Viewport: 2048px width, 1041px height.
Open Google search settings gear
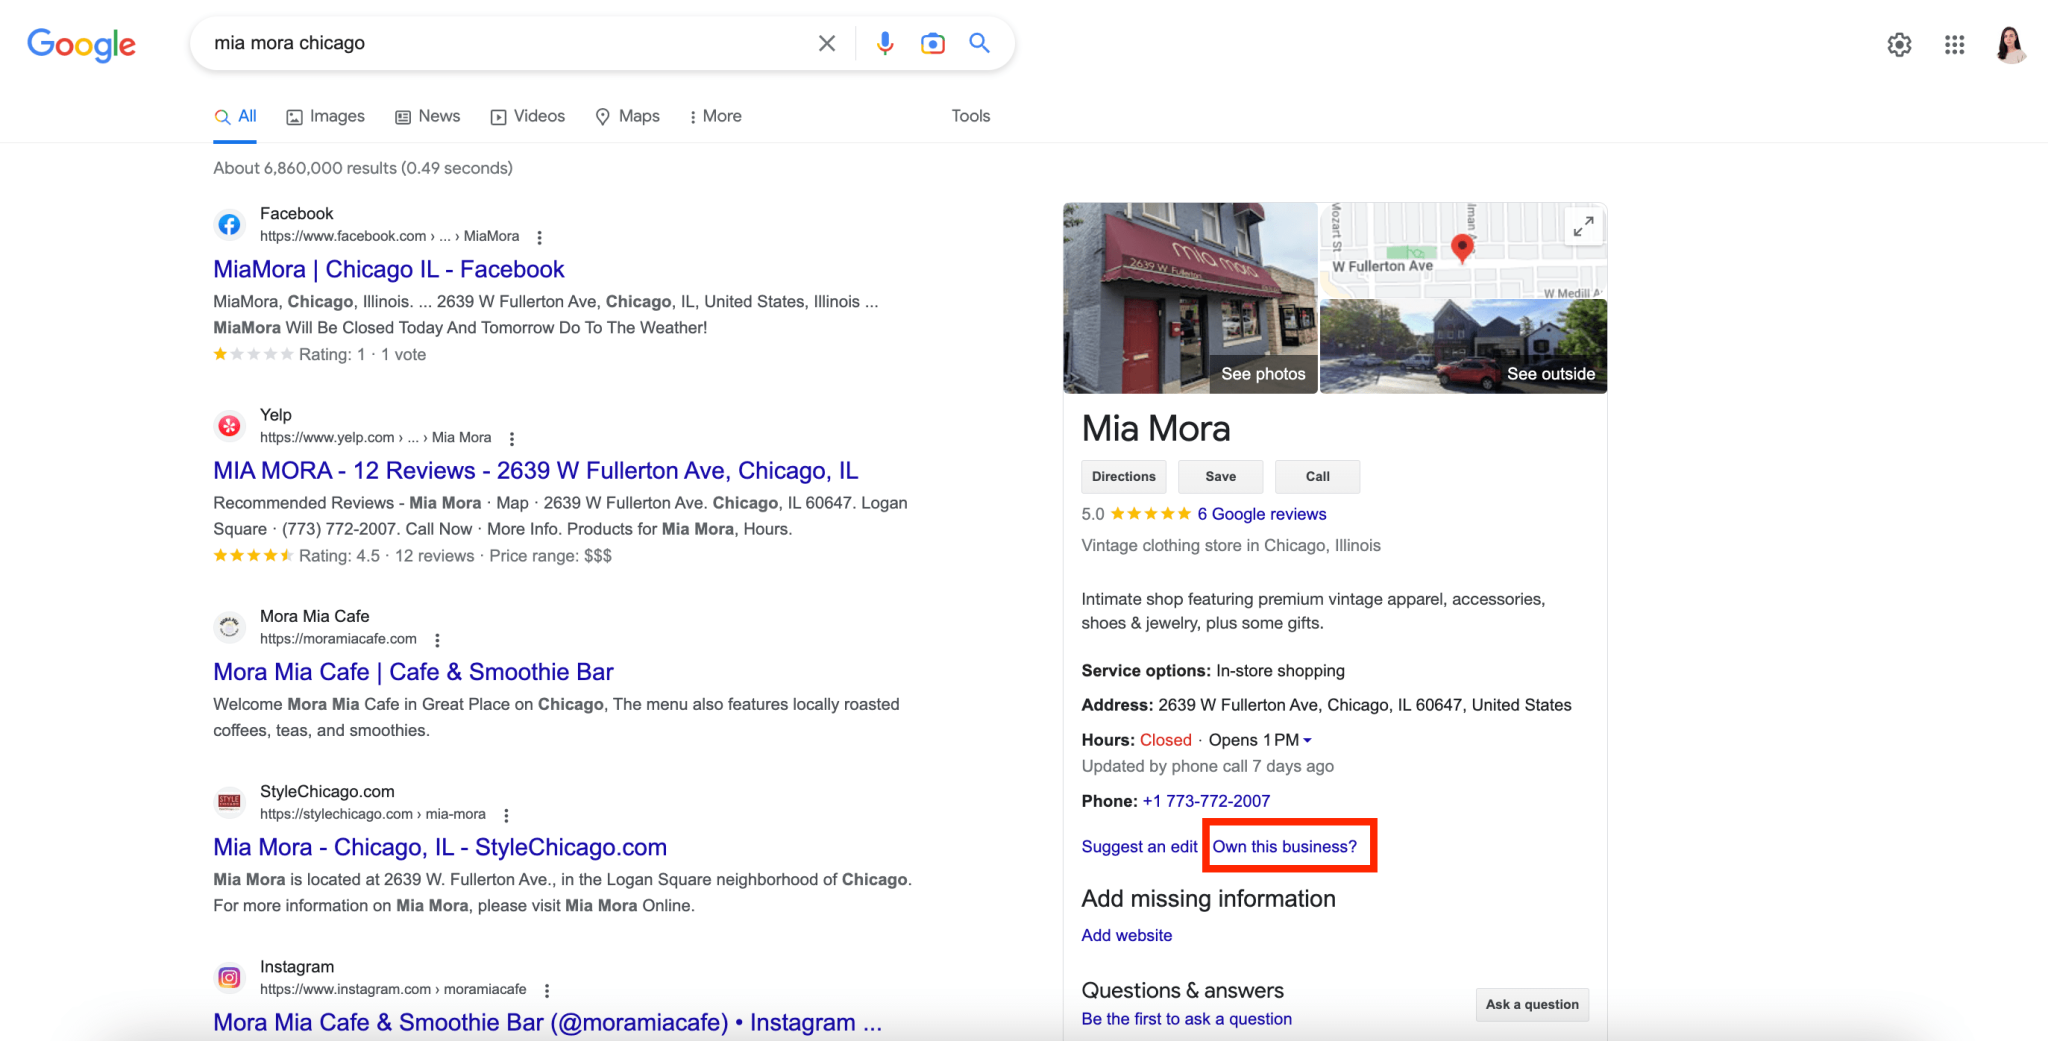click(x=1899, y=45)
